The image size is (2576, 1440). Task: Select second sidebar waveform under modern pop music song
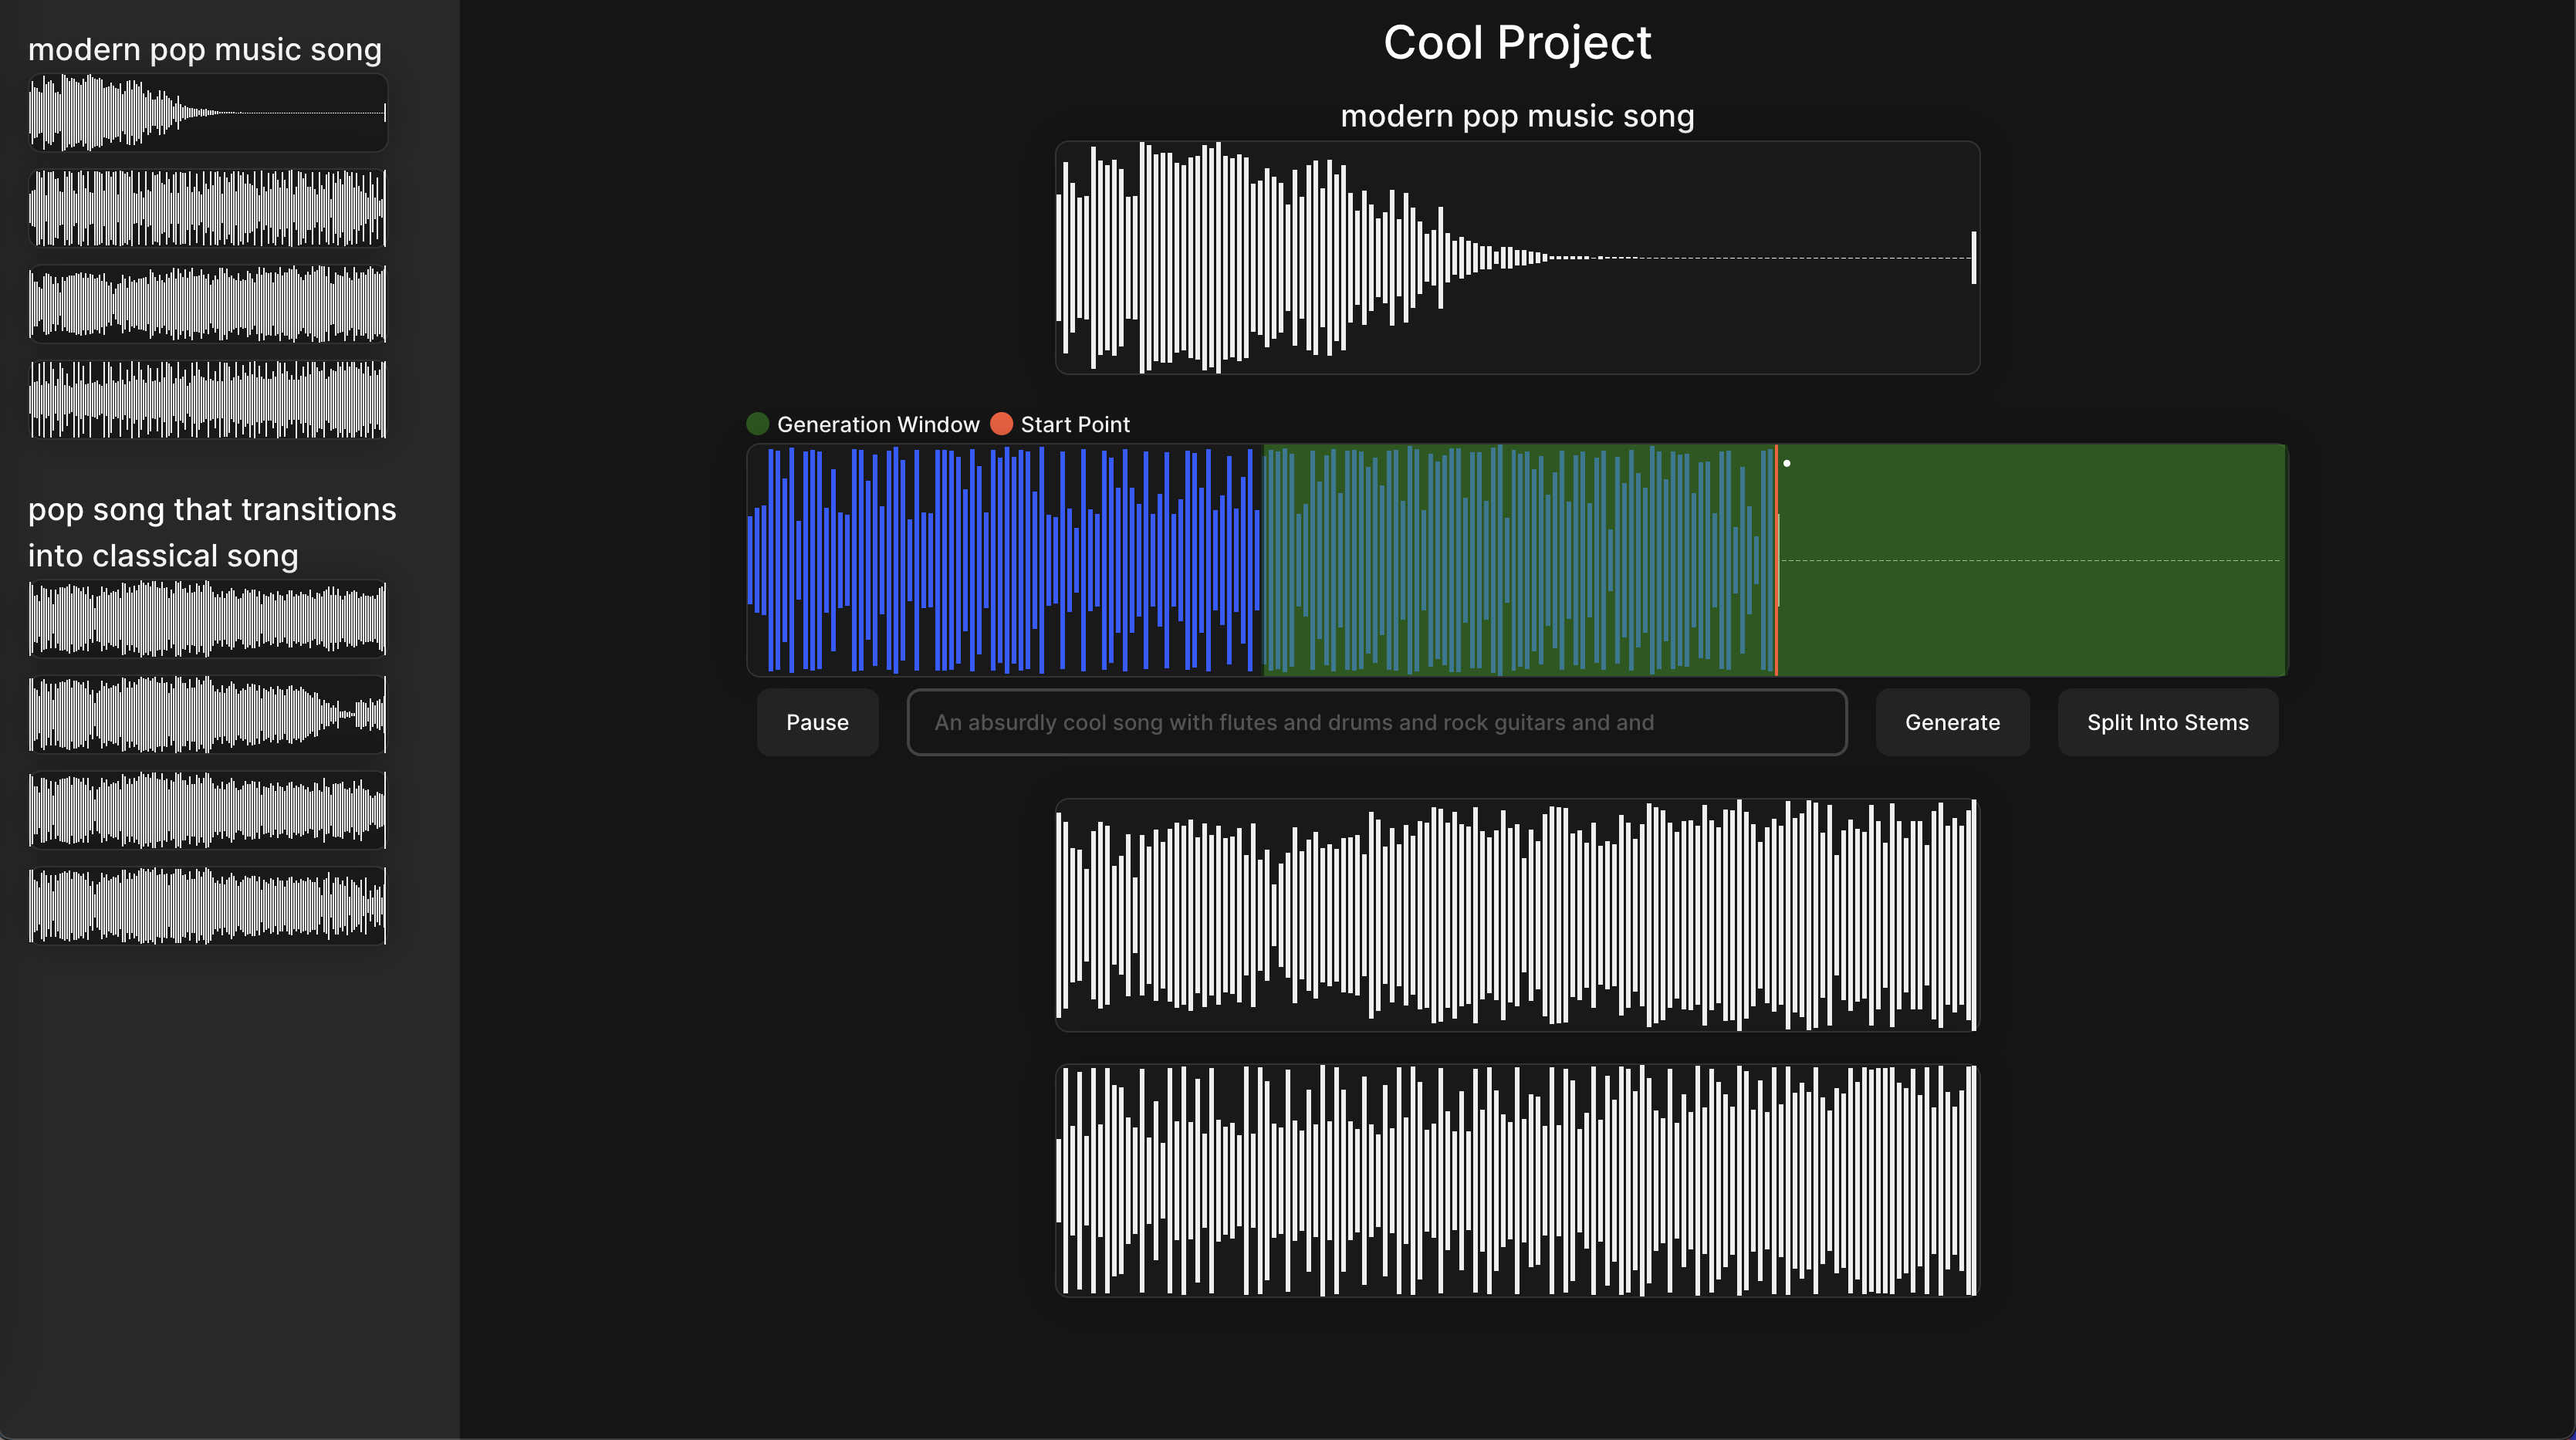pos(207,208)
